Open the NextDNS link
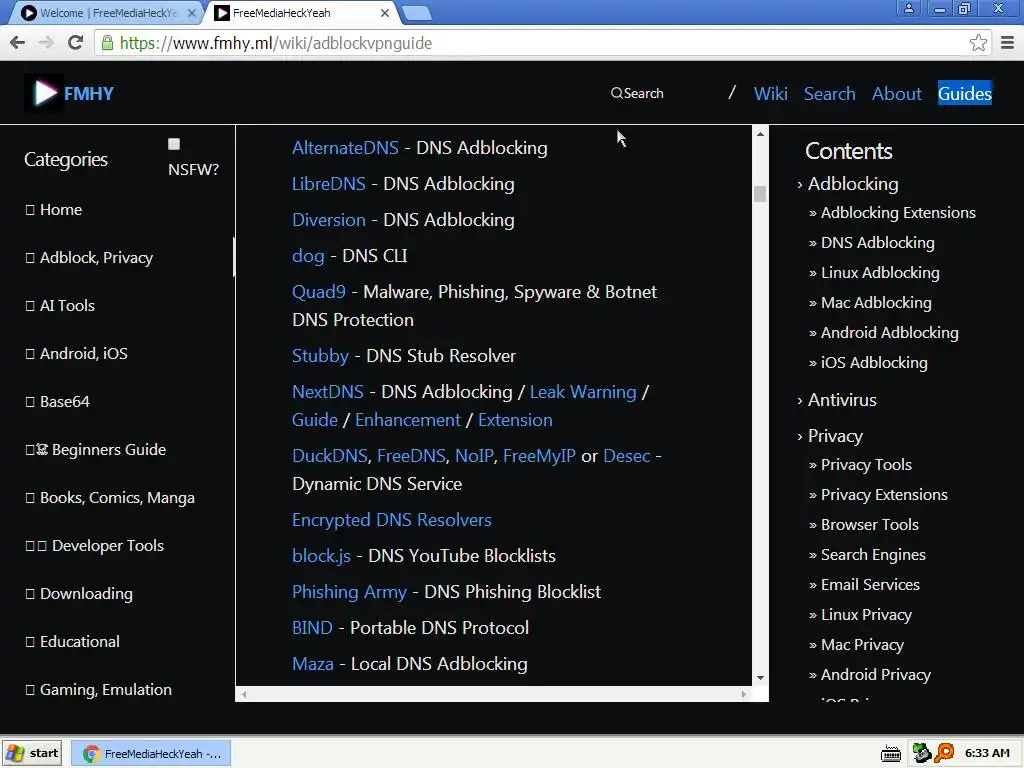 click(x=328, y=391)
